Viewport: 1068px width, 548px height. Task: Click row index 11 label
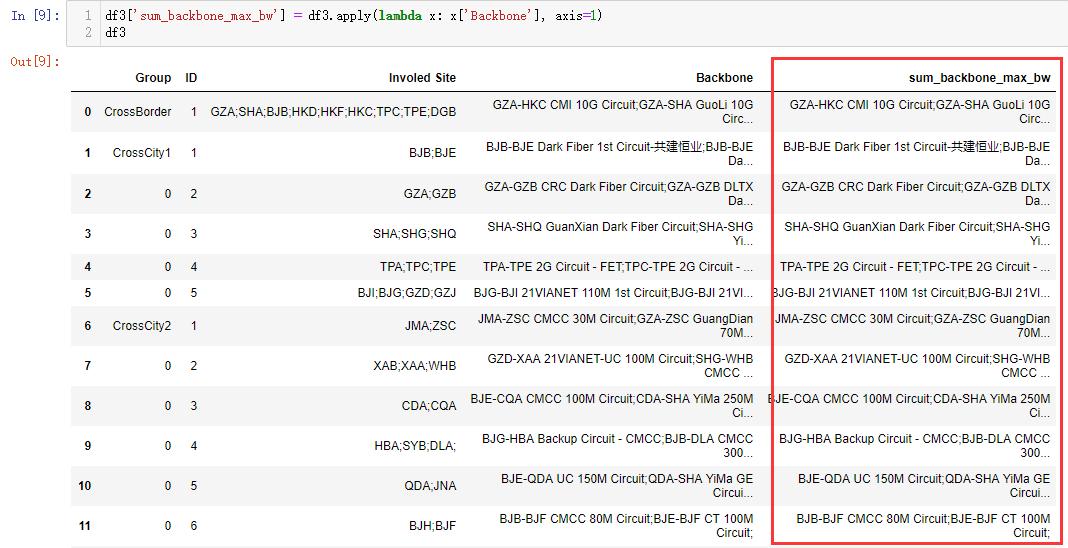pos(84,526)
